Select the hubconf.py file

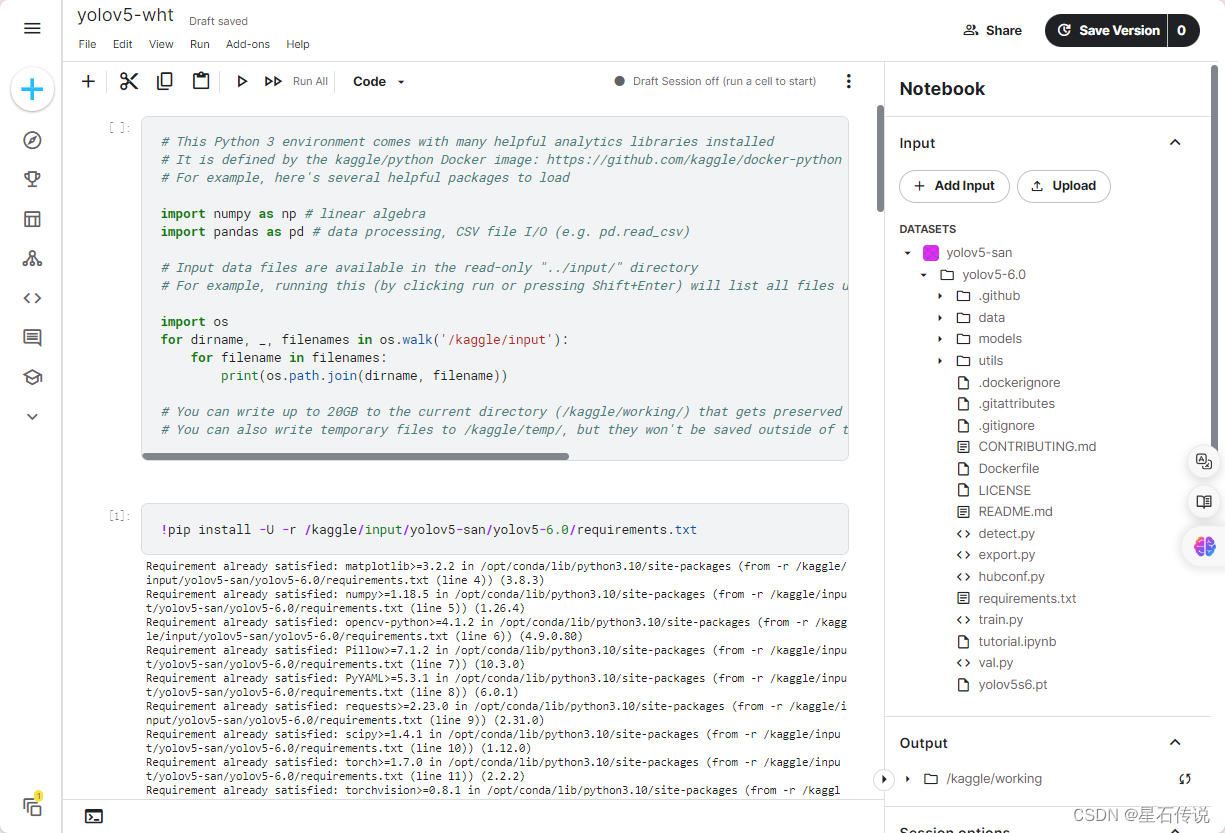(1011, 576)
